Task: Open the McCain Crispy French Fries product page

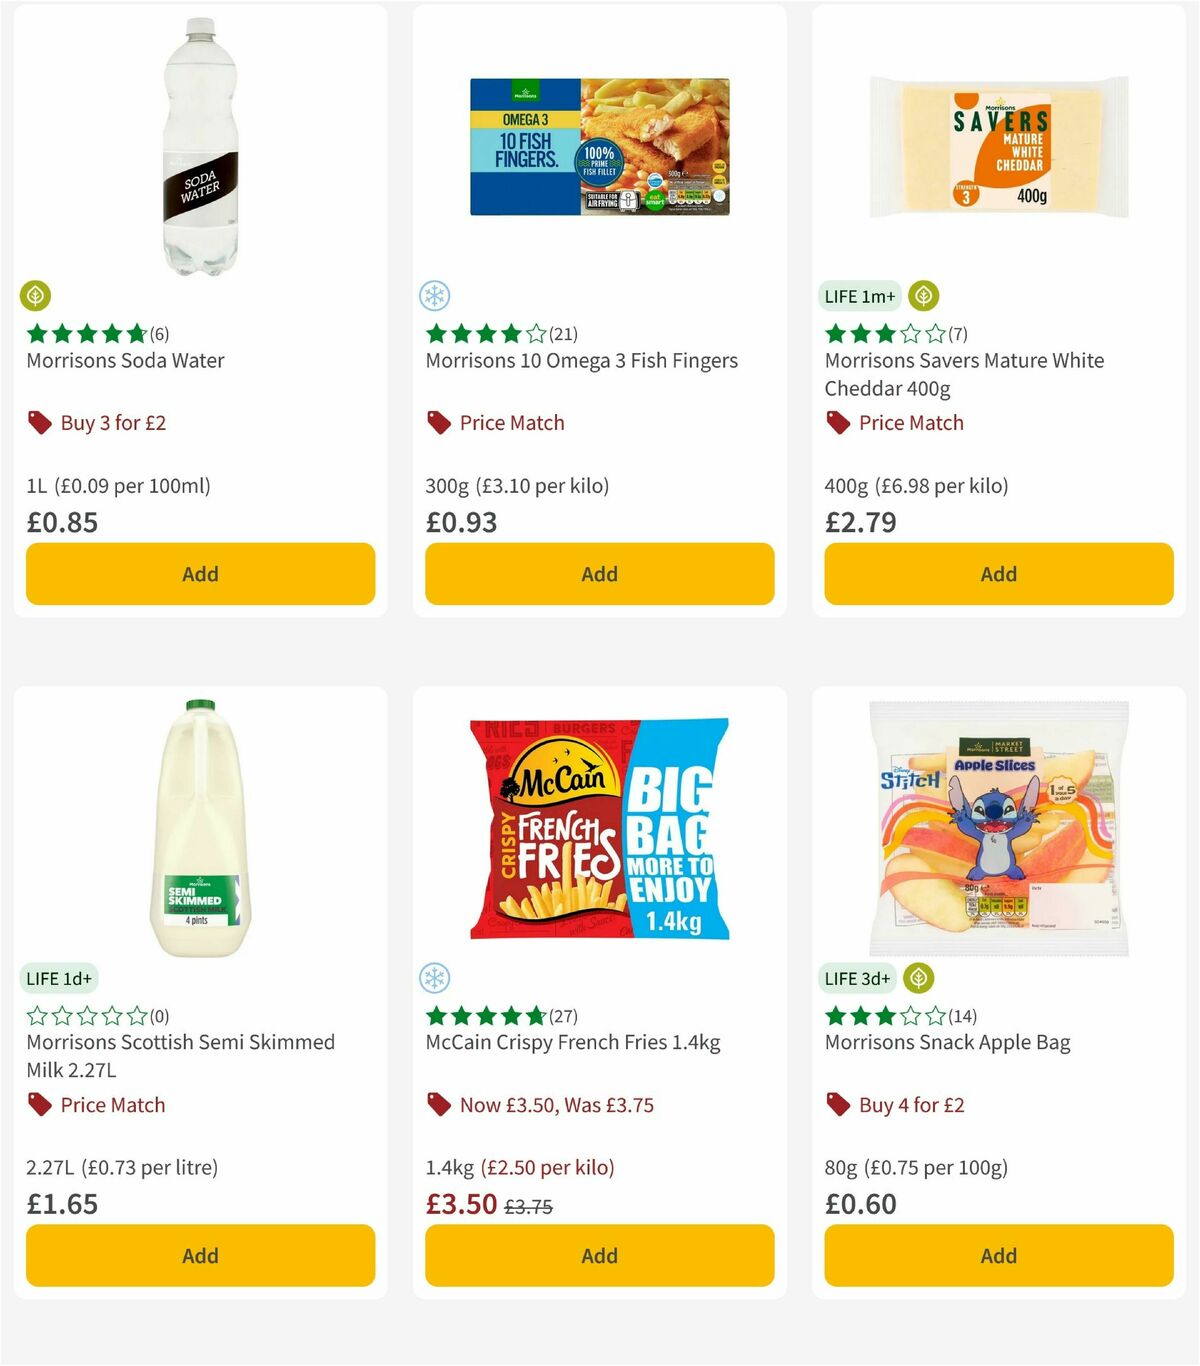Action: pos(572,1042)
